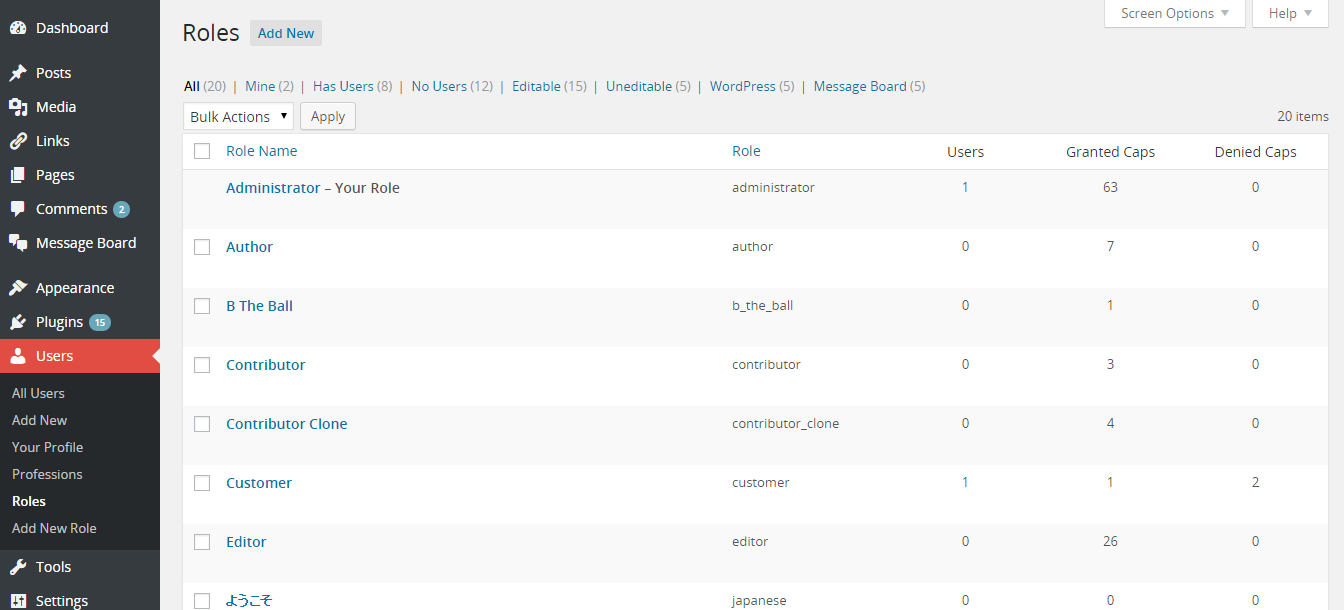Click the Plugins plug icon
The width and height of the screenshot is (1344, 610).
pyautogui.click(x=18, y=322)
